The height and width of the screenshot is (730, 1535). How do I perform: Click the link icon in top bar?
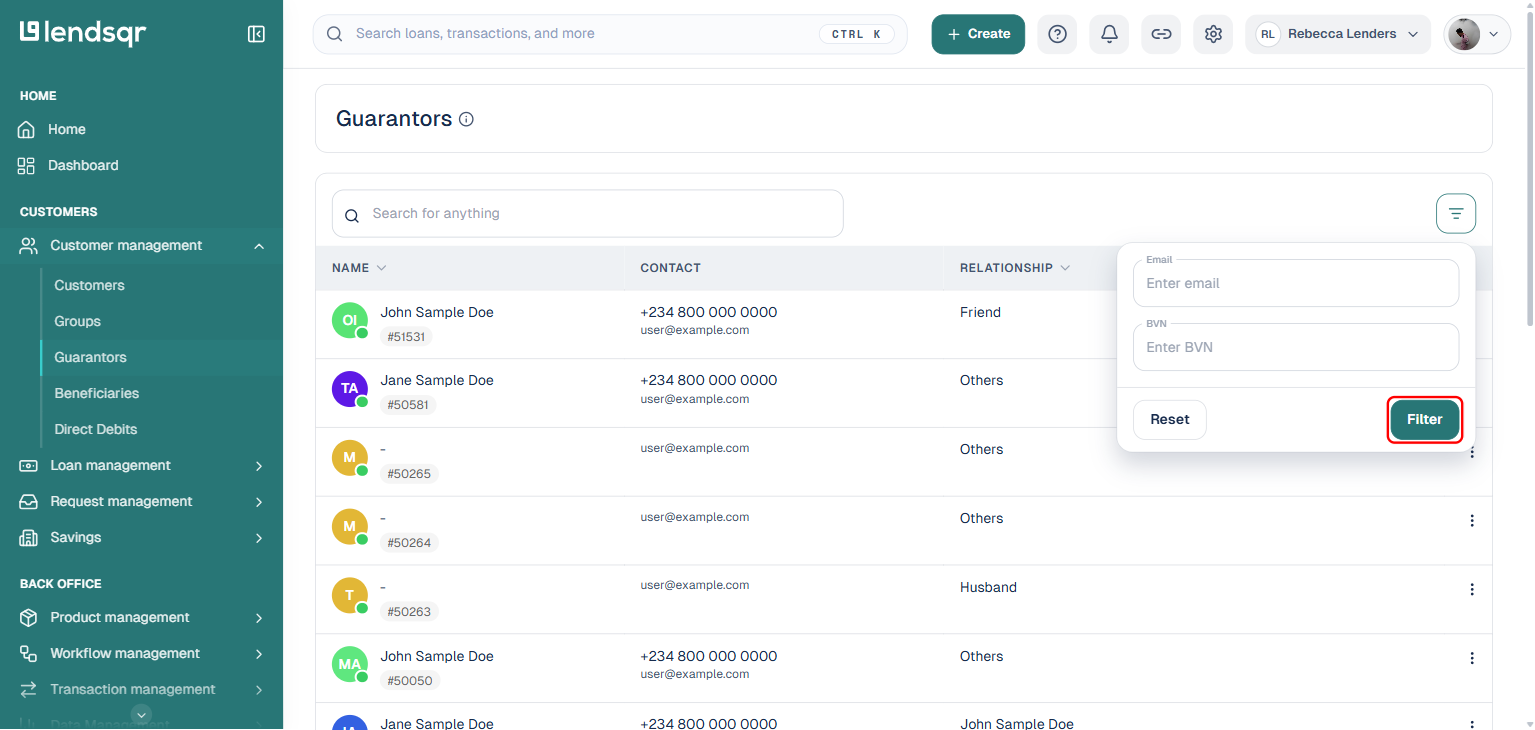click(1161, 34)
